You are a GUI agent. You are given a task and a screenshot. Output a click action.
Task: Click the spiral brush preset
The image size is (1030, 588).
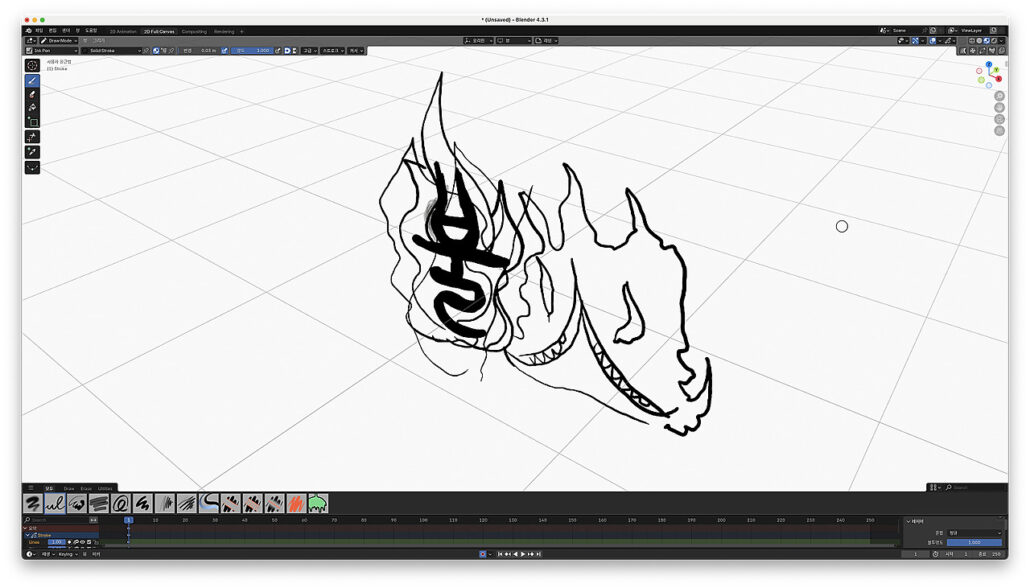[x=121, y=502]
